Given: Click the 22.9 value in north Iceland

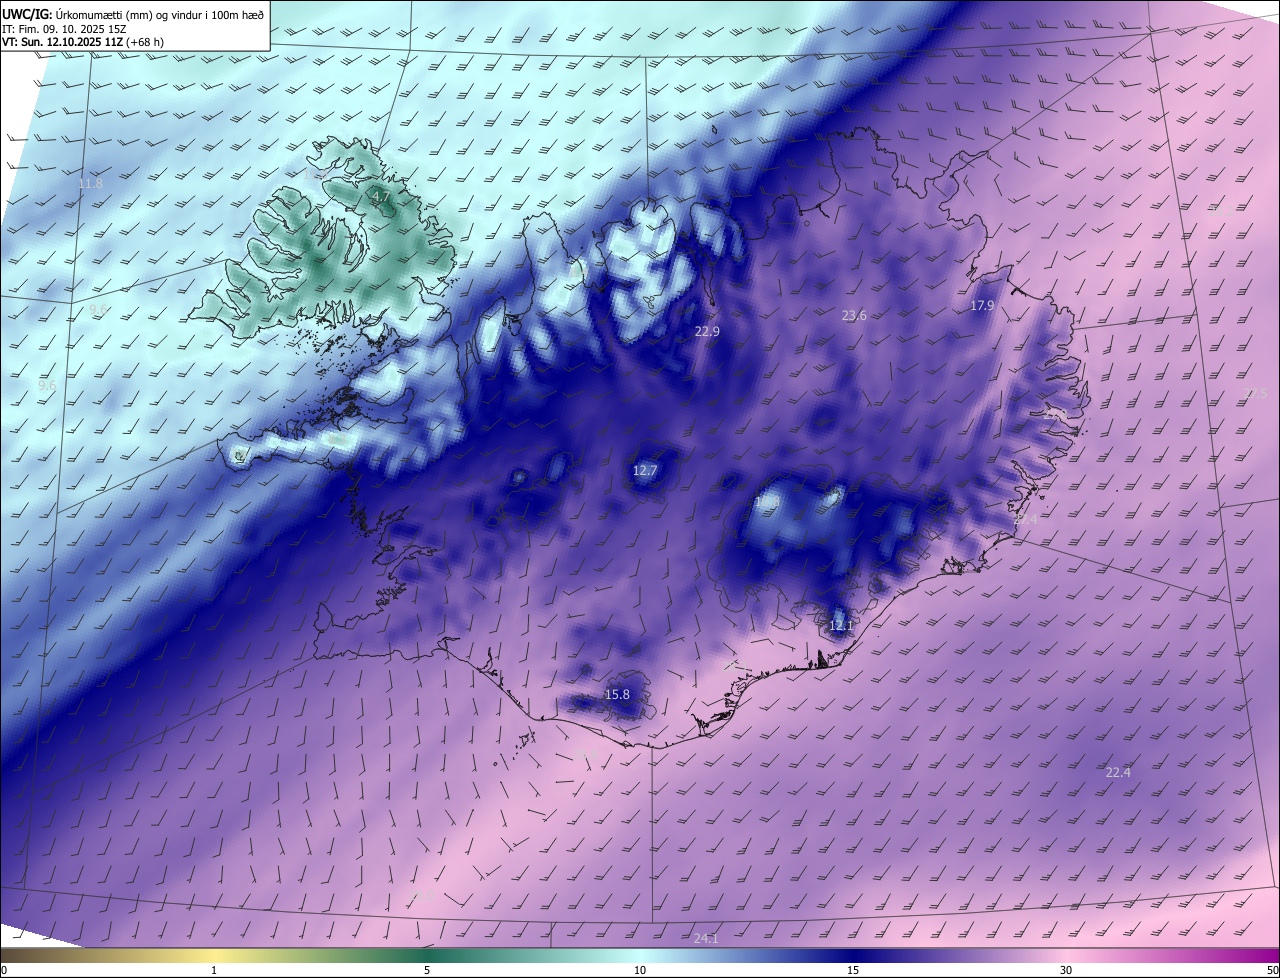Looking at the screenshot, I should tap(707, 331).
